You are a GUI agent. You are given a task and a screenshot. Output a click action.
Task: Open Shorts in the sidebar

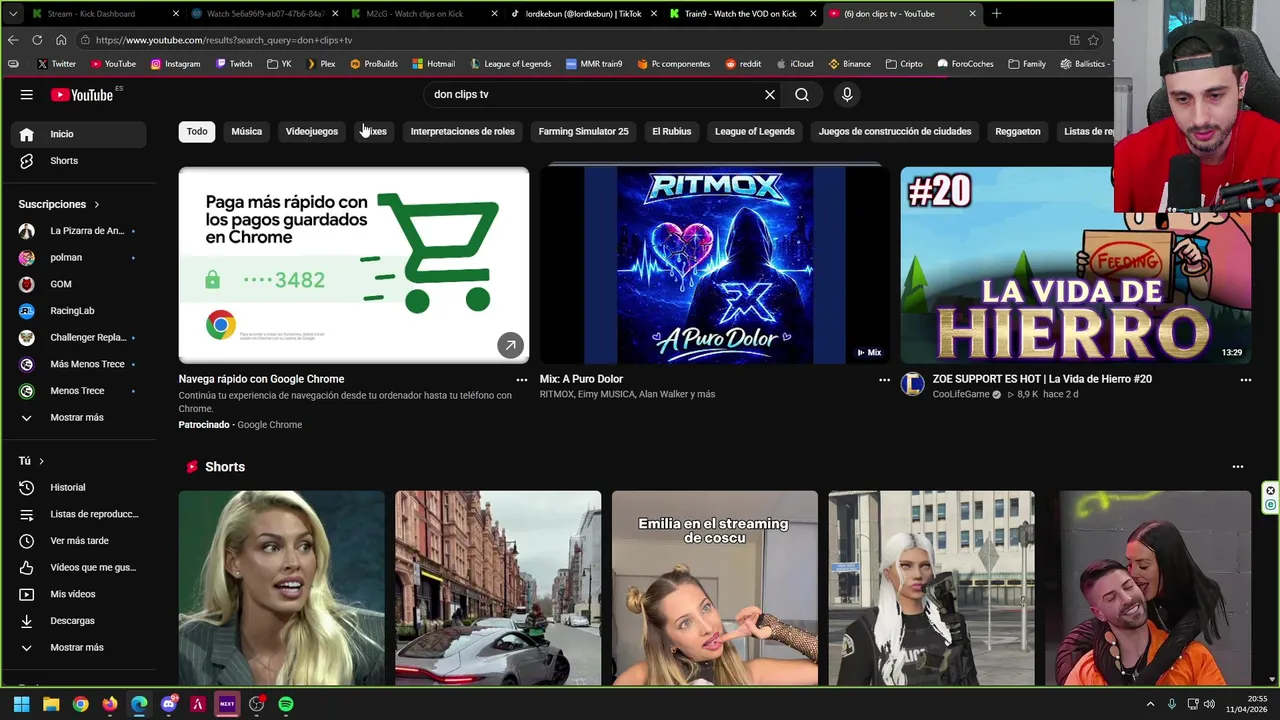point(78,161)
